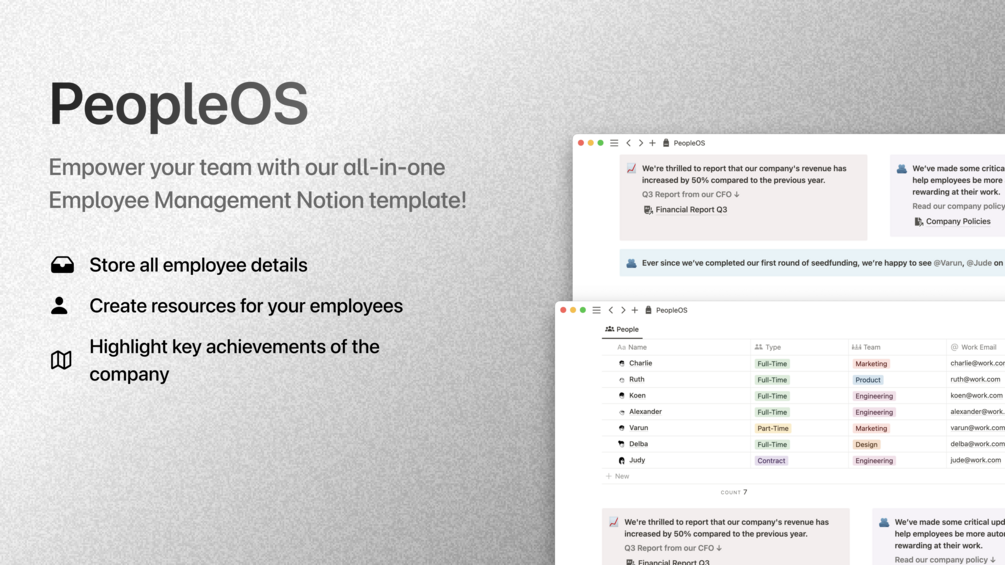Open the Team column header menu

tap(866, 347)
